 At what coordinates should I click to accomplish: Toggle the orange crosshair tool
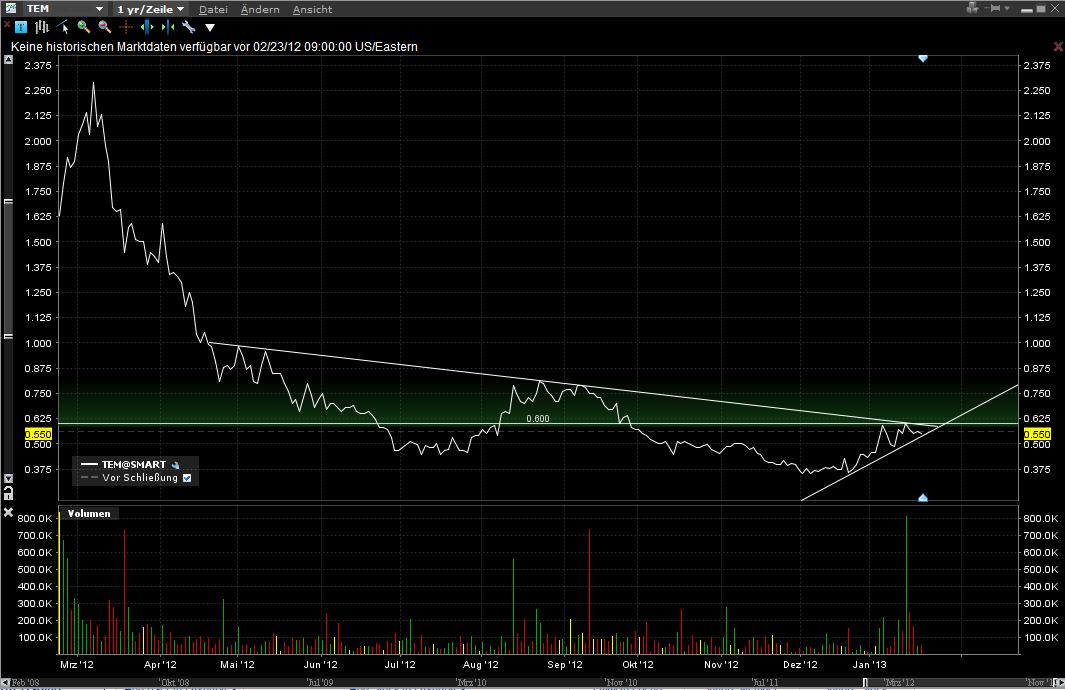126,27
